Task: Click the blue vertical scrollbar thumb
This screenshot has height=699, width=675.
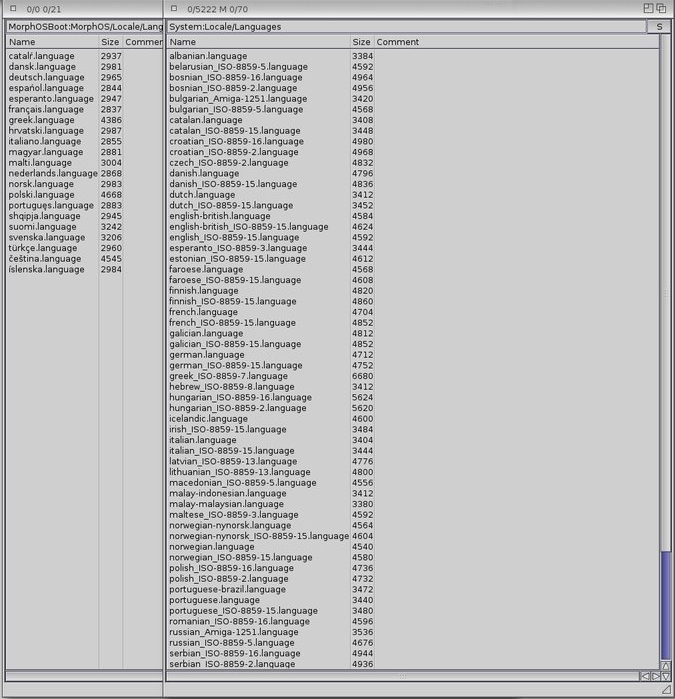Action: (666, 604)
